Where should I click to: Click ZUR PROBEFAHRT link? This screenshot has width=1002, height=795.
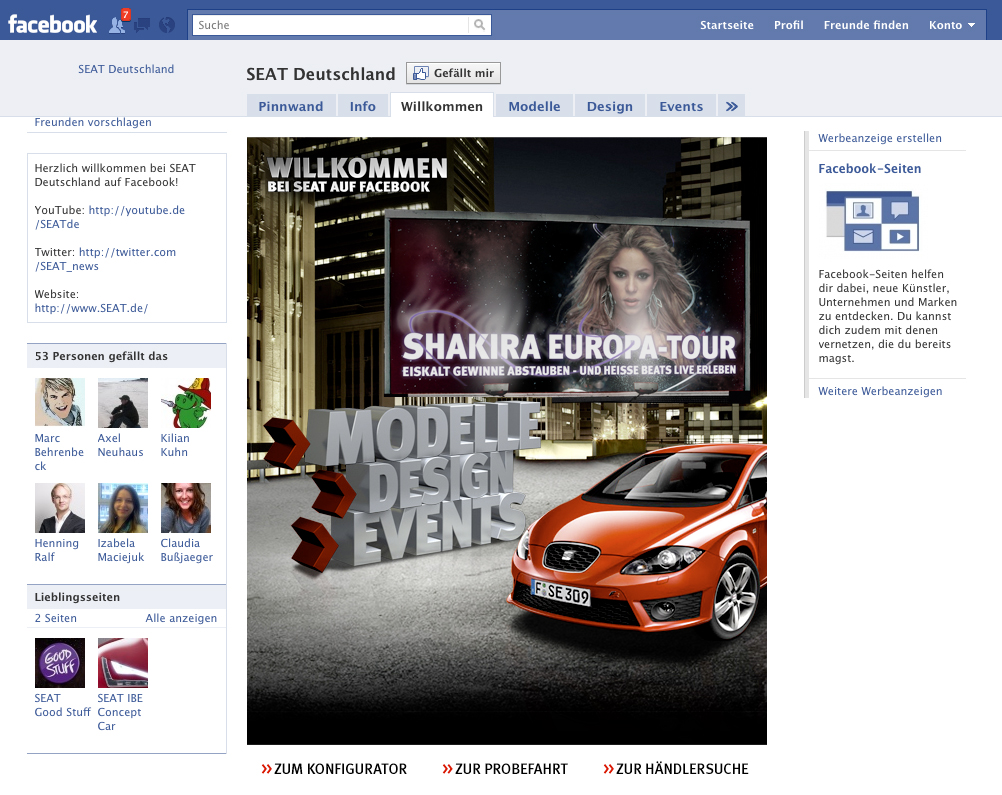[505, 769]
